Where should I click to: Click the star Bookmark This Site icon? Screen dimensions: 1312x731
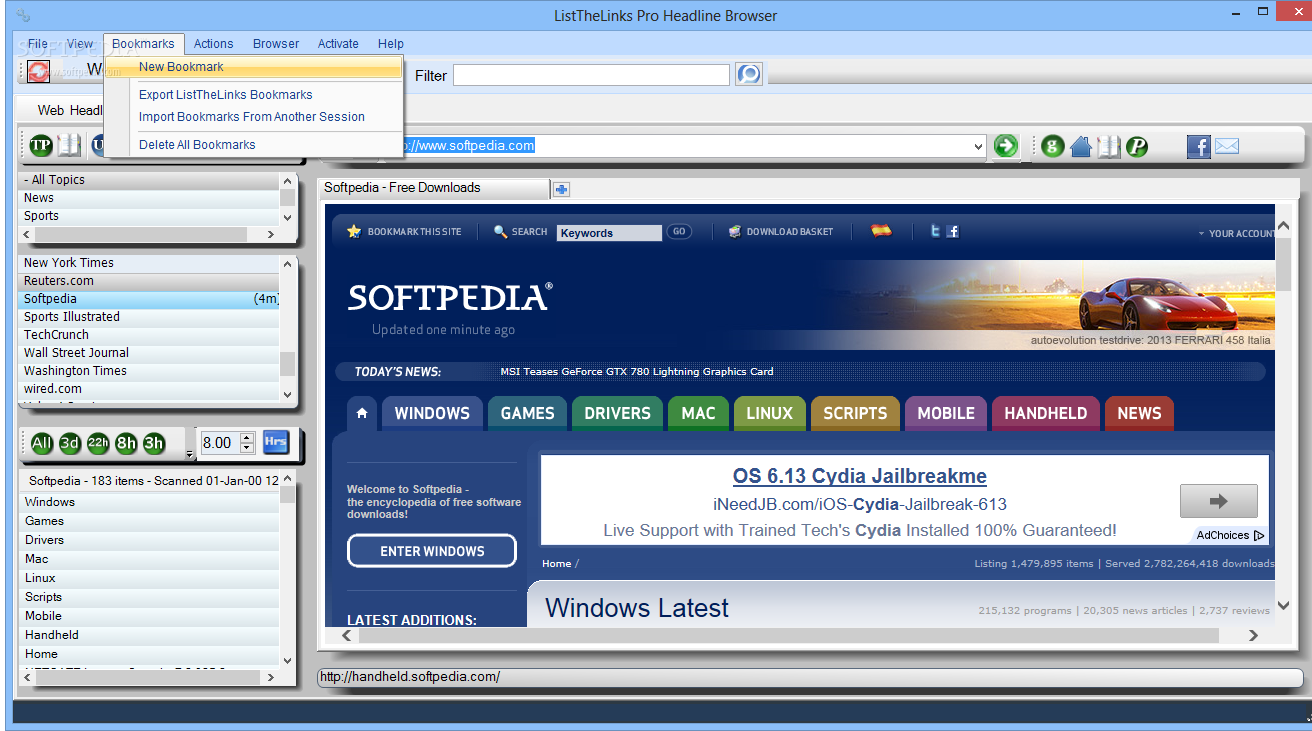point(354,231)
